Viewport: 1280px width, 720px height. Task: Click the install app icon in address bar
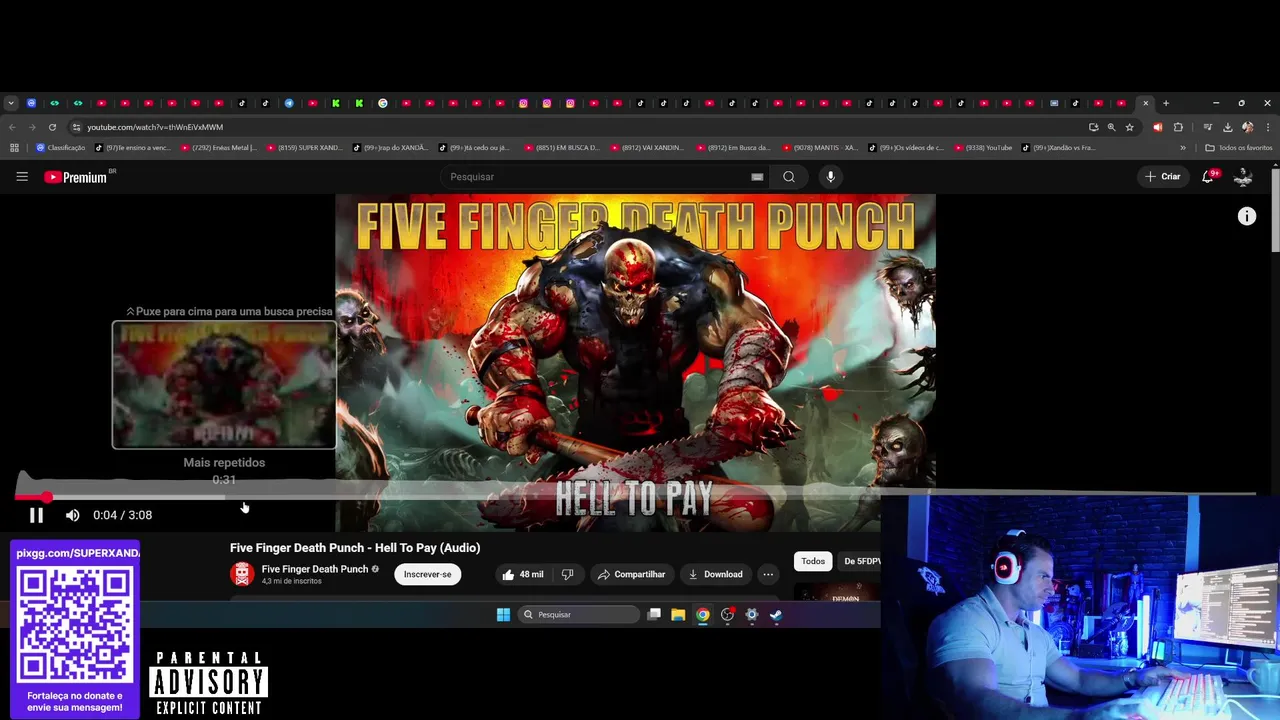(1093, 127)
